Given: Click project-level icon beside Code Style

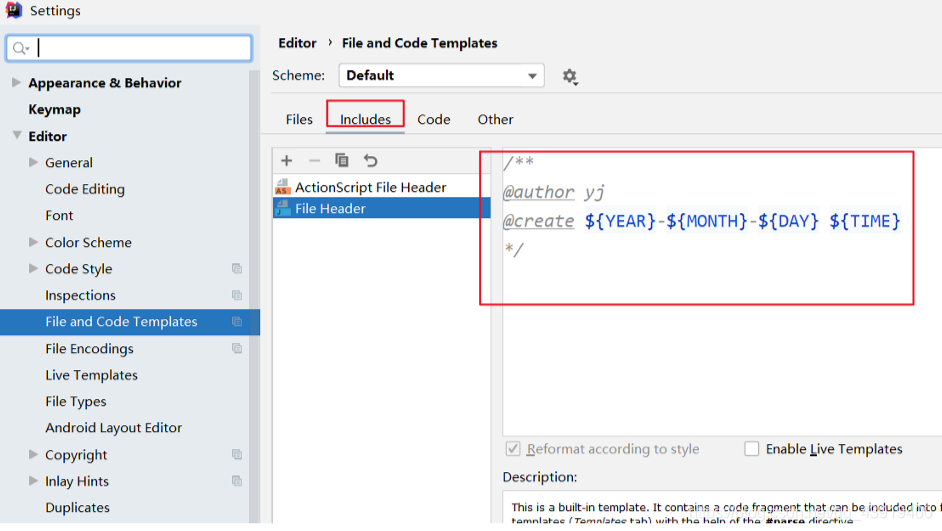Looking at the screenshot, I should 237,269.
